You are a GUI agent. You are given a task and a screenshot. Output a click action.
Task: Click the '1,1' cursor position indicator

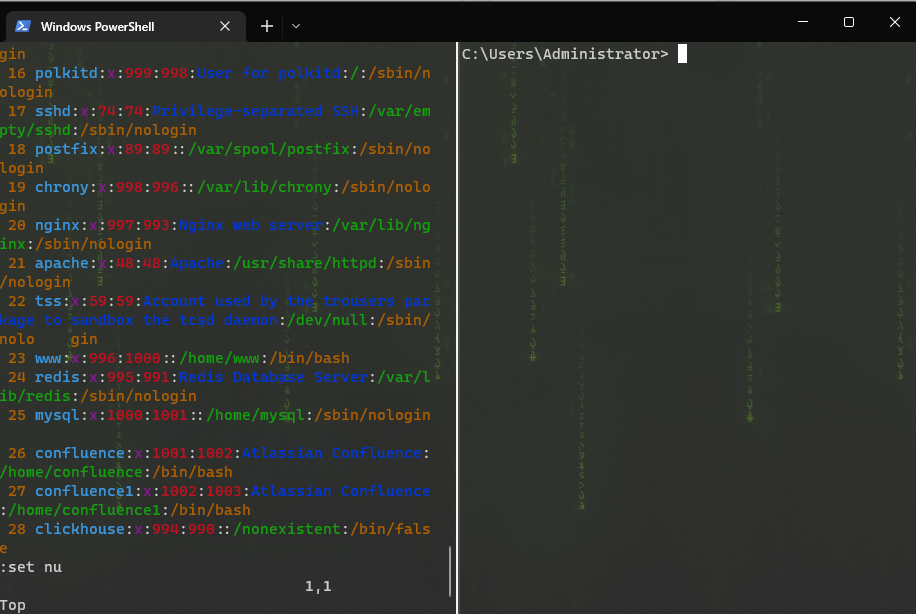[318, 587]
